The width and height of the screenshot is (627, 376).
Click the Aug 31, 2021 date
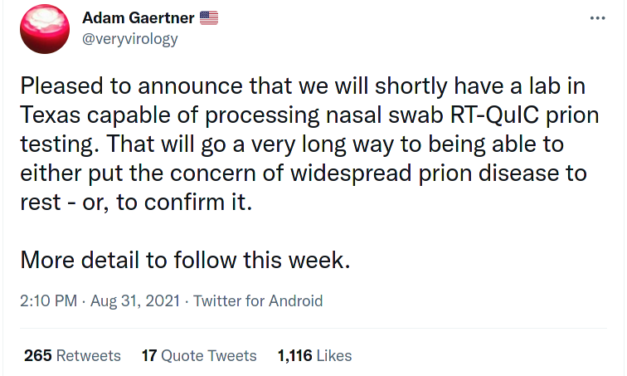point(135,301)
